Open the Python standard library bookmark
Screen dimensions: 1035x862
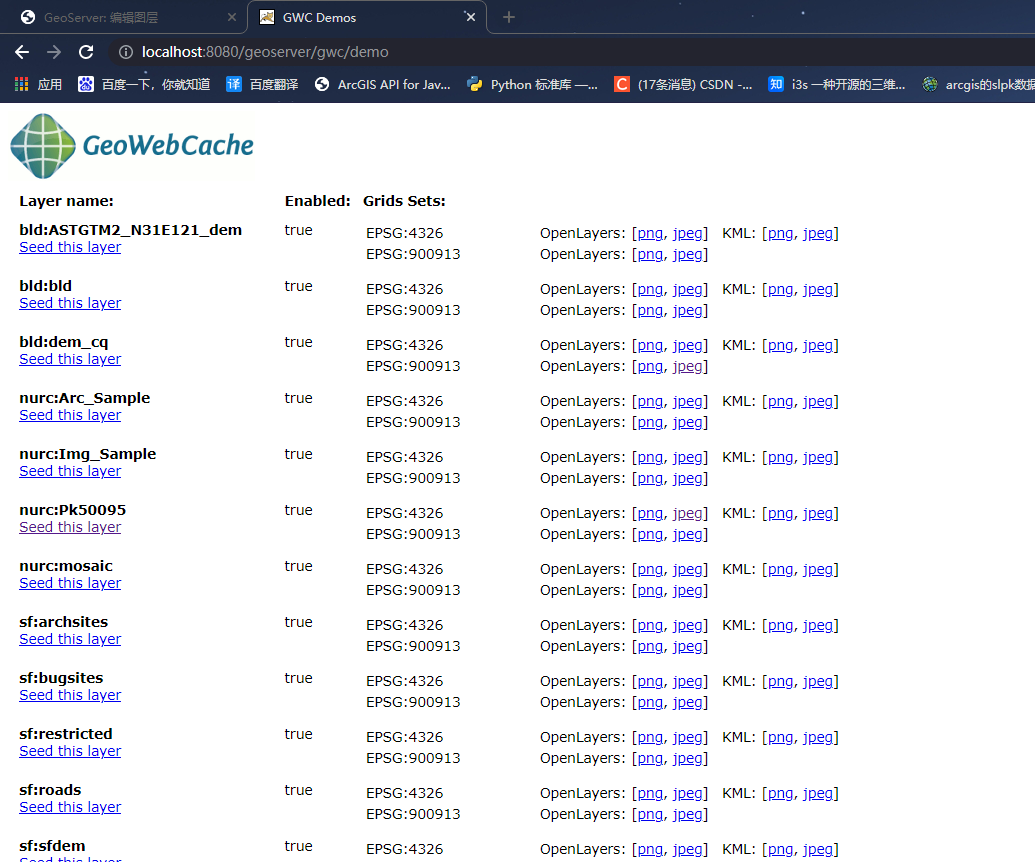pyautogui.click(x=532, y=84)
